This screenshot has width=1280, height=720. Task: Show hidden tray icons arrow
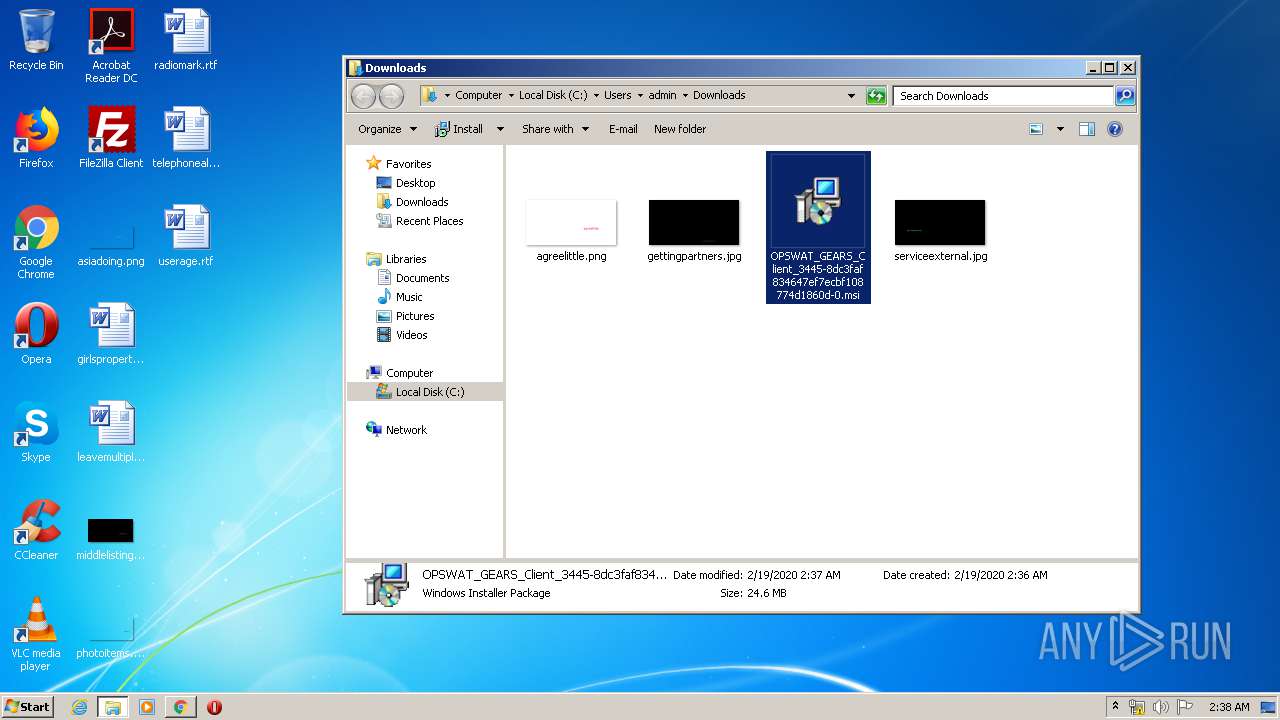(1115, 707)
